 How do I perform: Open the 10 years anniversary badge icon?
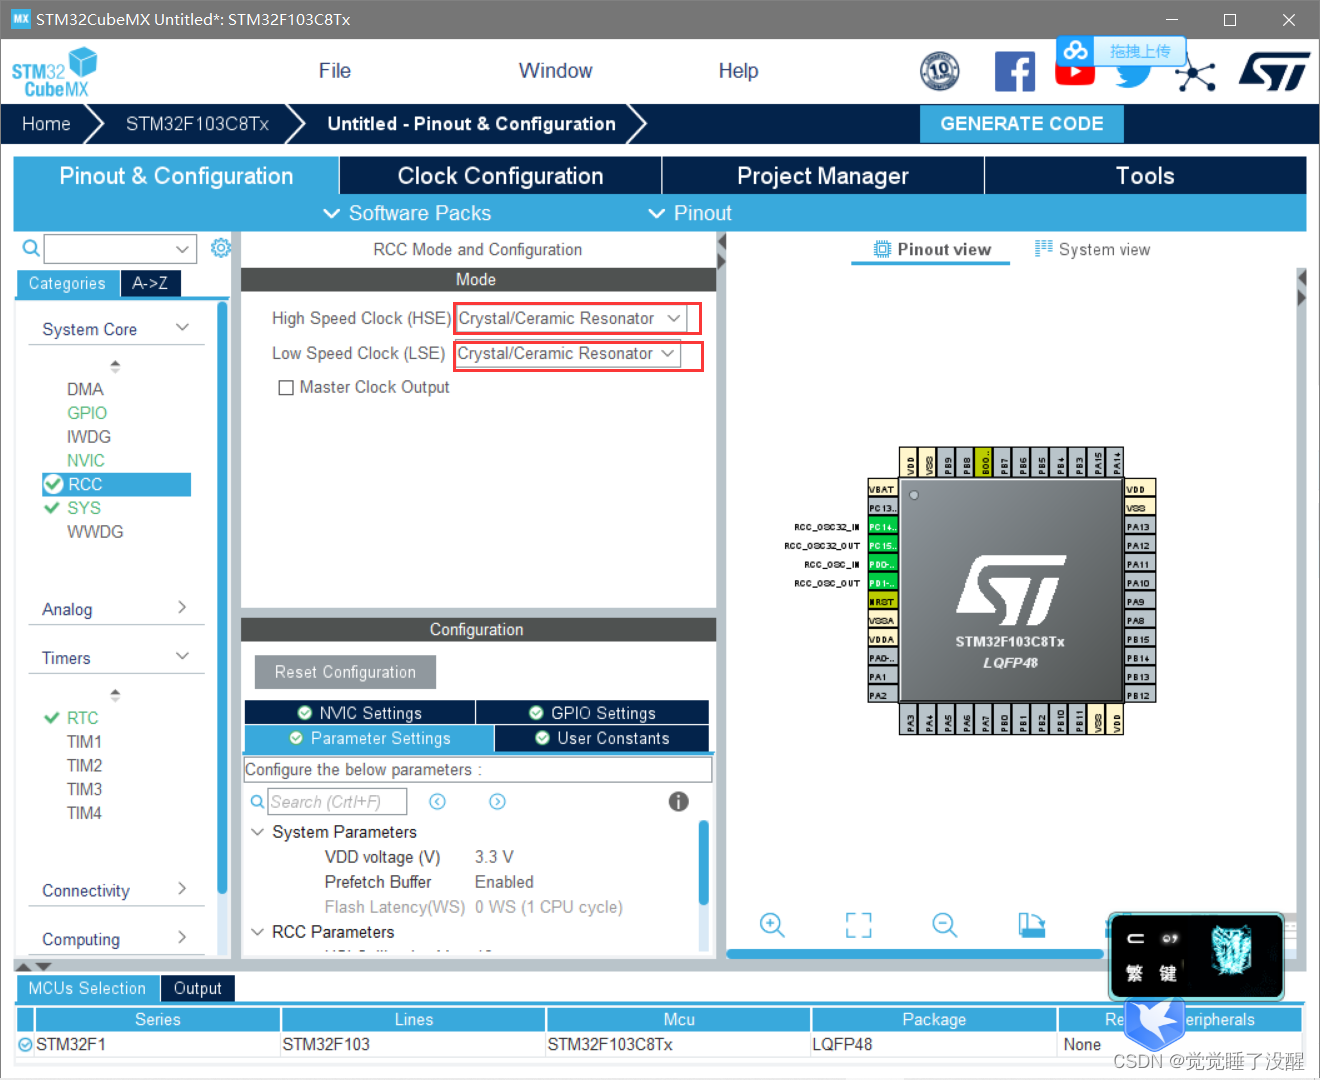940,71
